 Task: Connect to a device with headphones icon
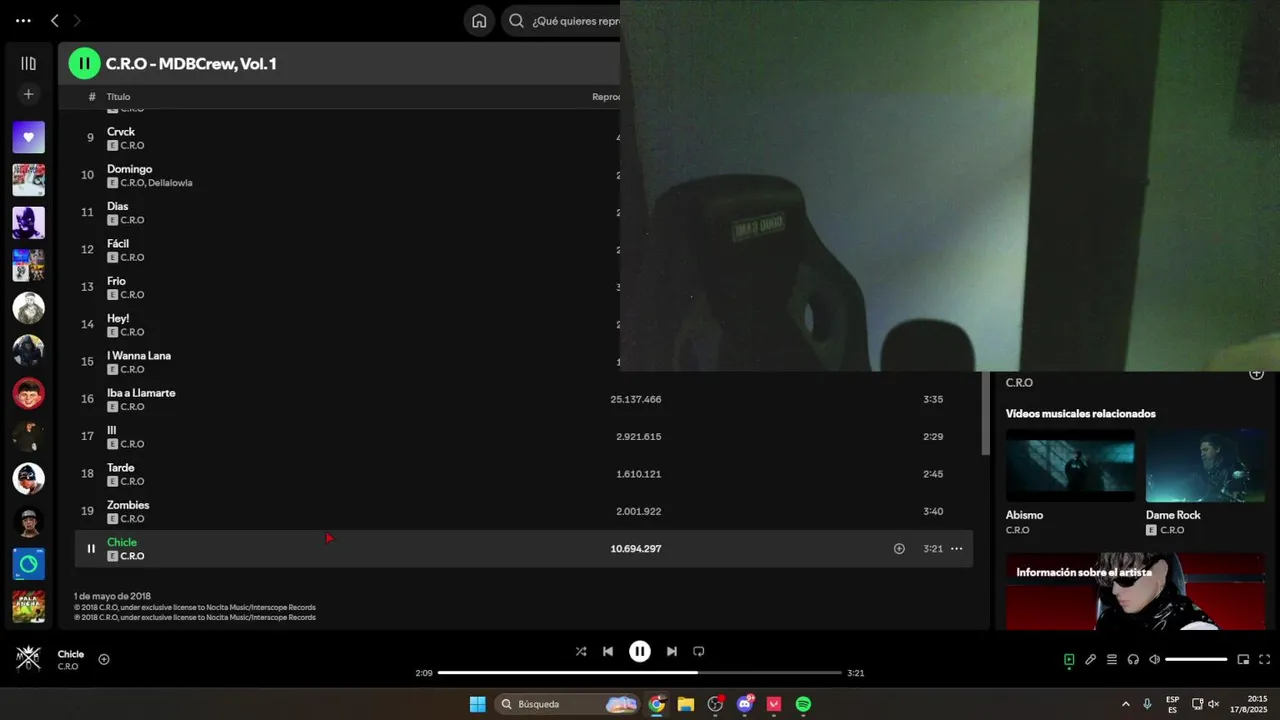tap(1133, 659)
